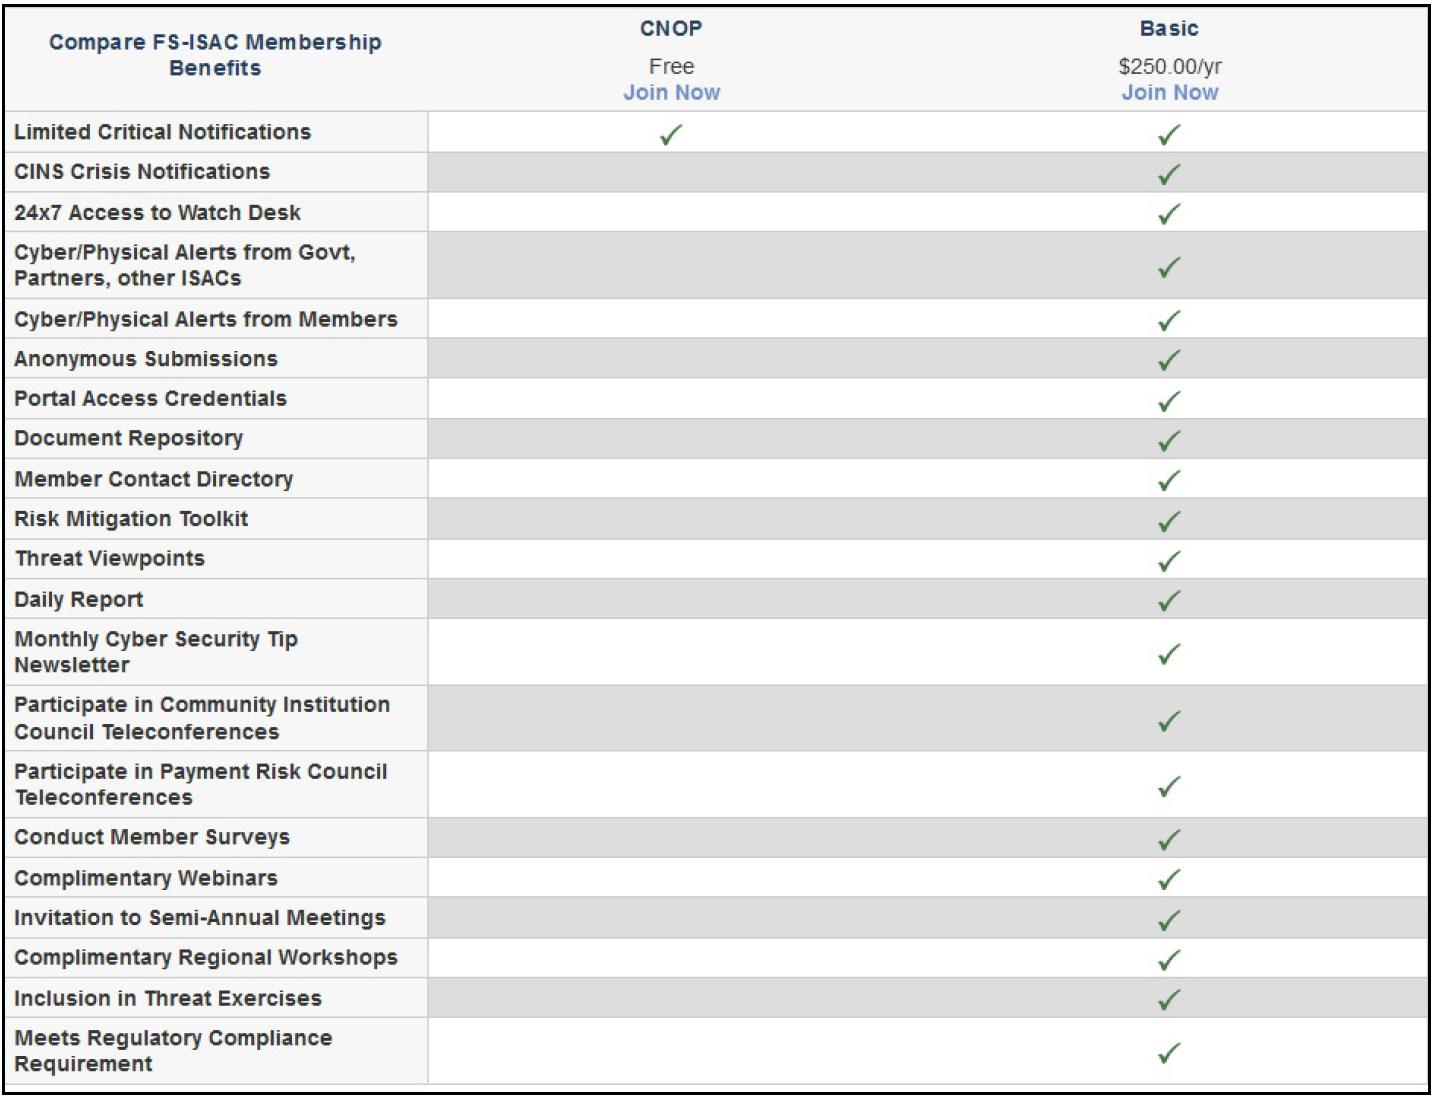The image size is (1433, 1096).
Task: Click the Threat Viewpoints row label
Action: pyautogui.click(x=109, y=559)
